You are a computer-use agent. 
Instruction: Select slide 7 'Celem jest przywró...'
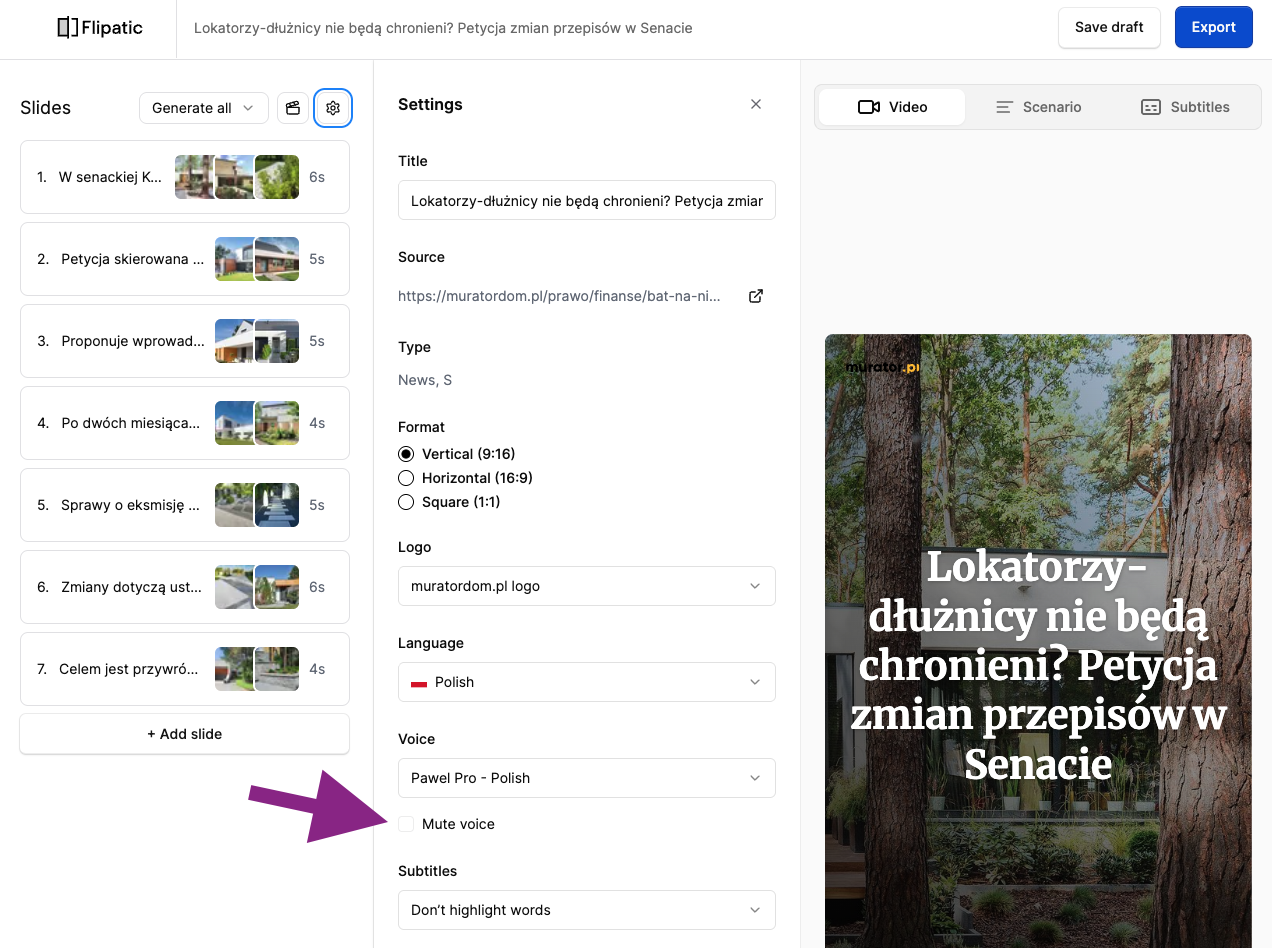coord(185,669)
